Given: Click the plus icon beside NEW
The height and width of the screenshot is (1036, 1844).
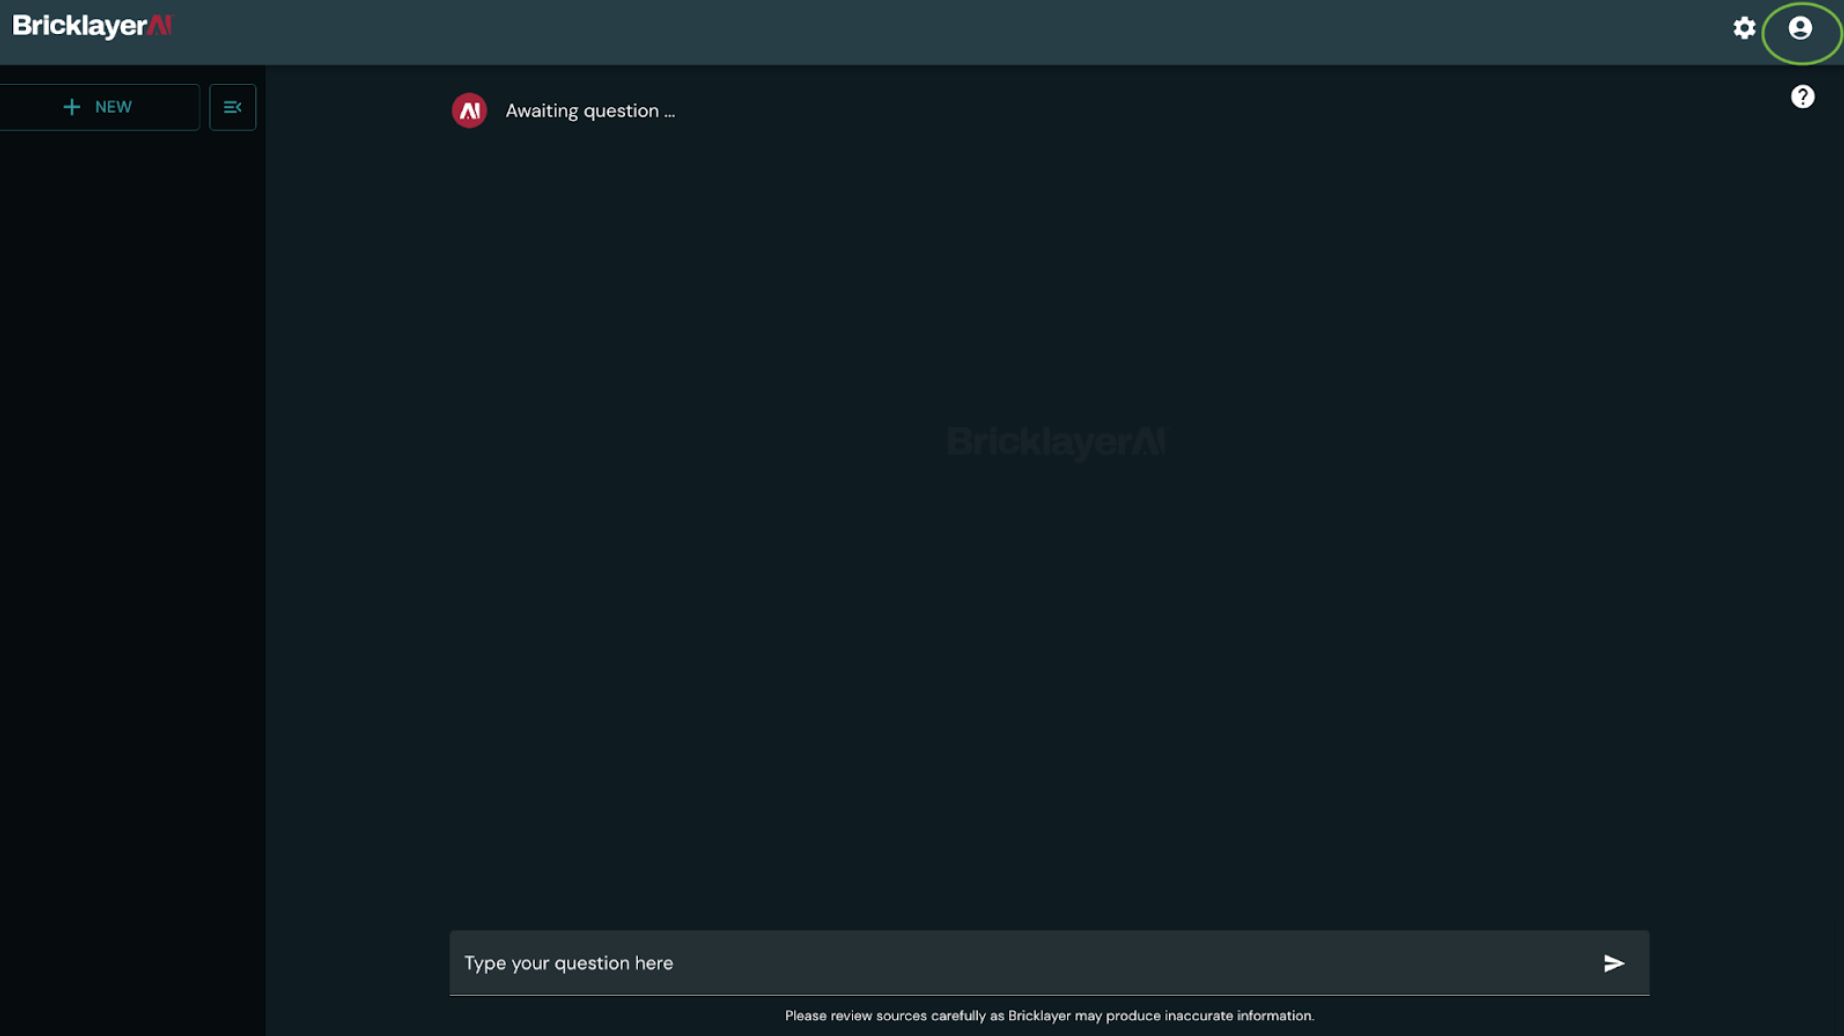Looking at the screenshot, I should (71, 107).
